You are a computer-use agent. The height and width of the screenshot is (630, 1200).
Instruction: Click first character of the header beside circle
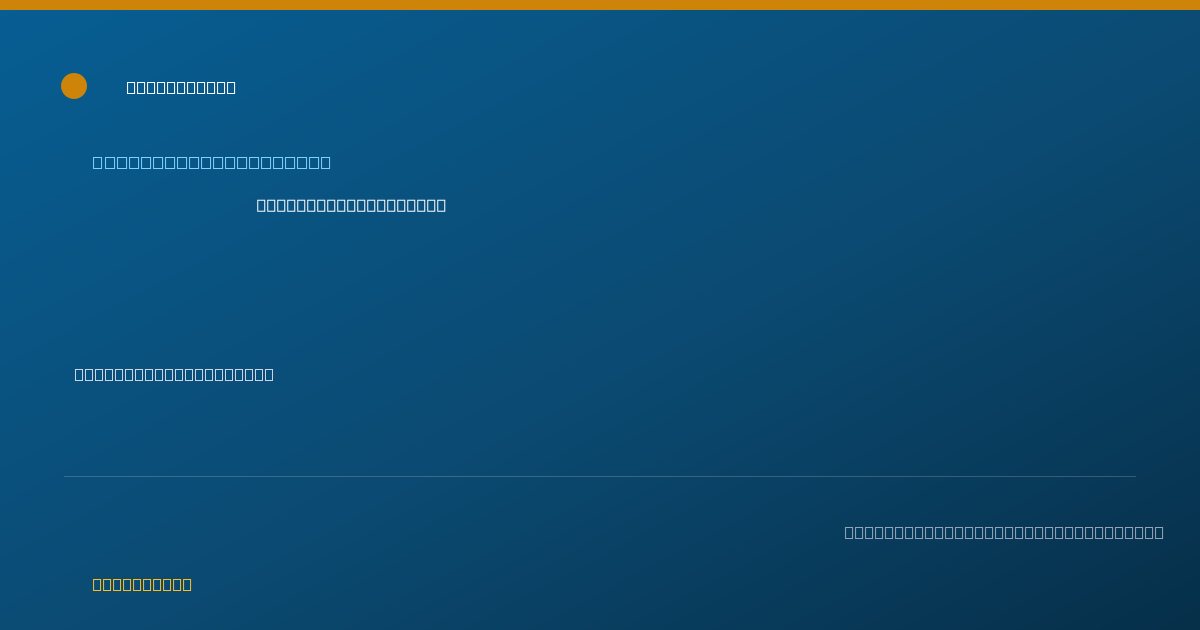[x=131, y=87]
